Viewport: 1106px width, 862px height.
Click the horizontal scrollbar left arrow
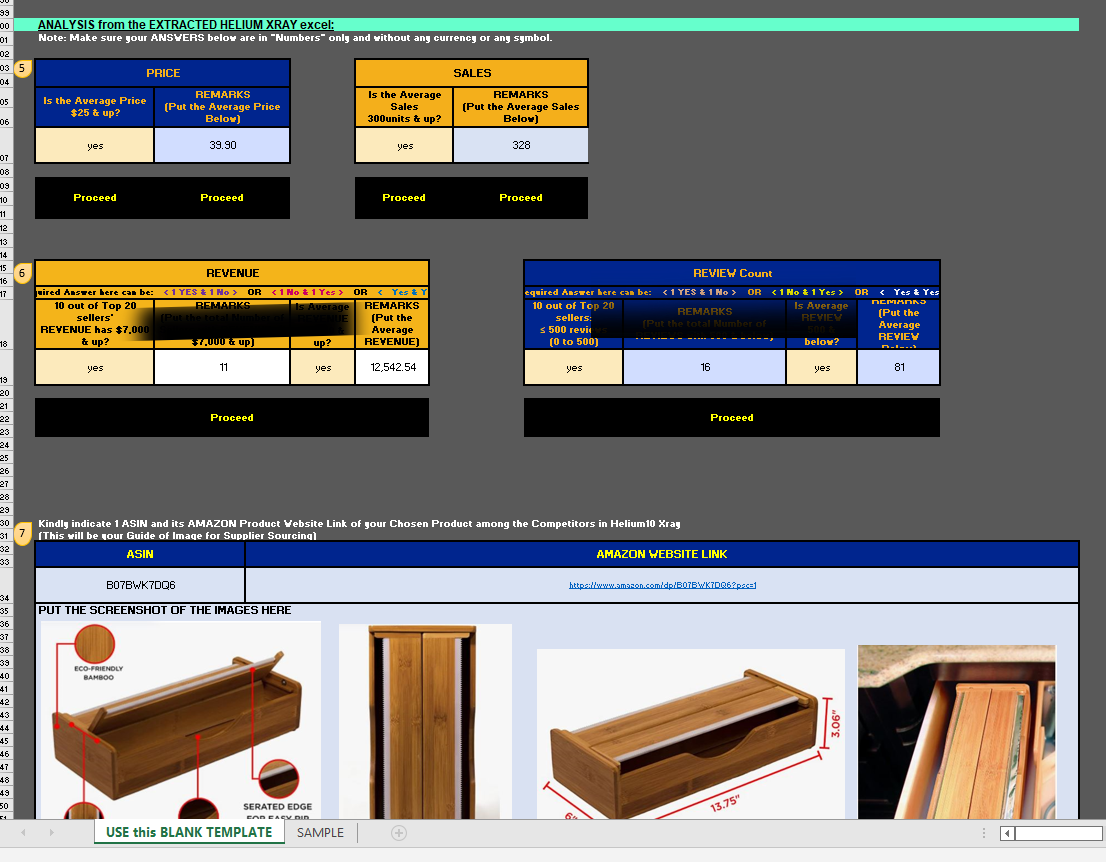(x=1007, y=834)
